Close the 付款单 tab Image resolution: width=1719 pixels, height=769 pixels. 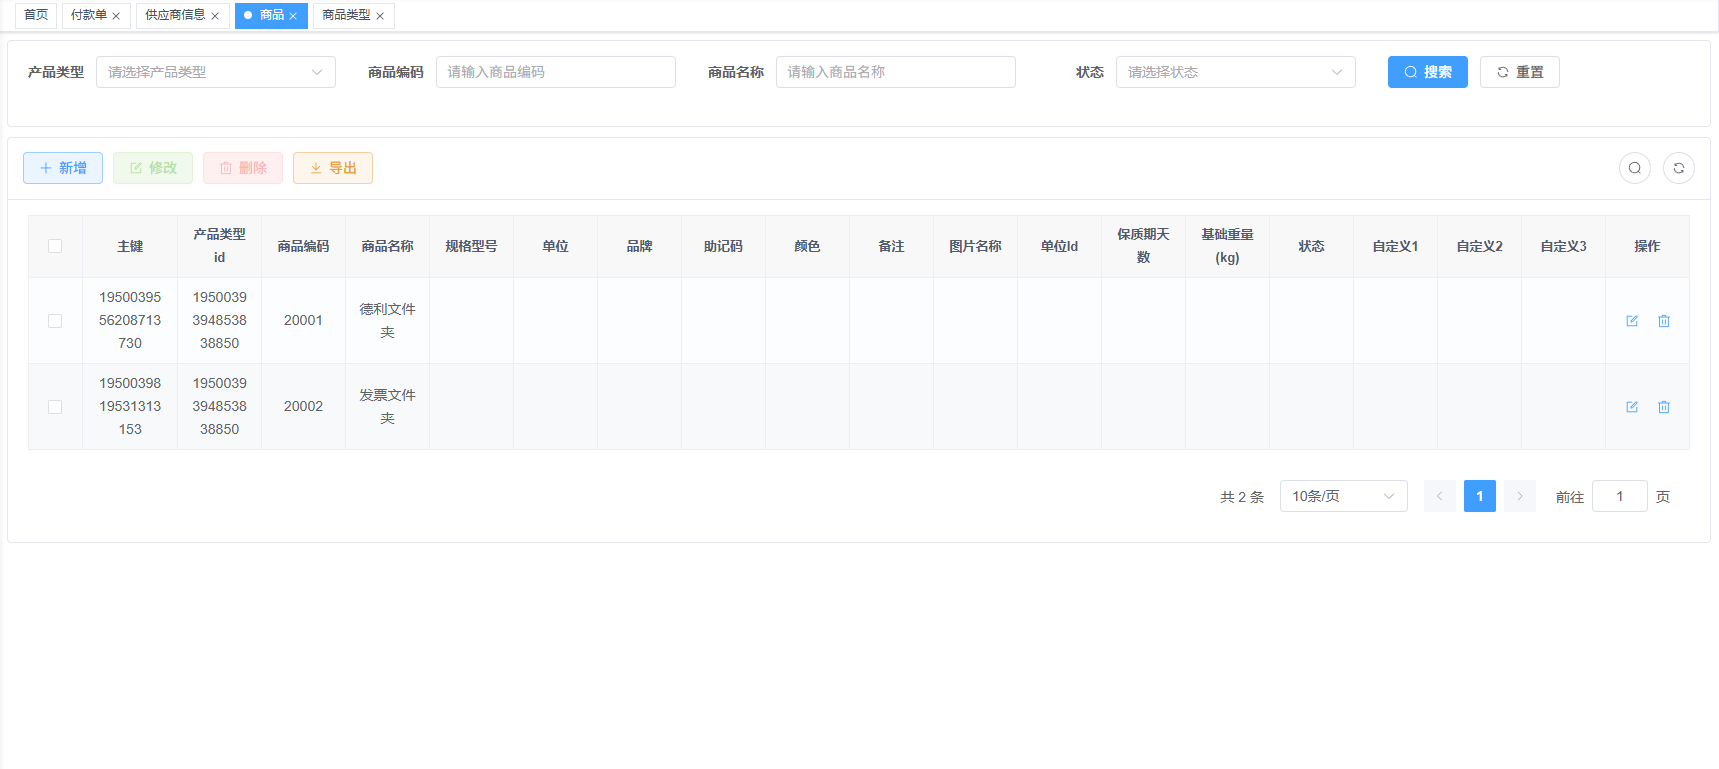(116, 16)
